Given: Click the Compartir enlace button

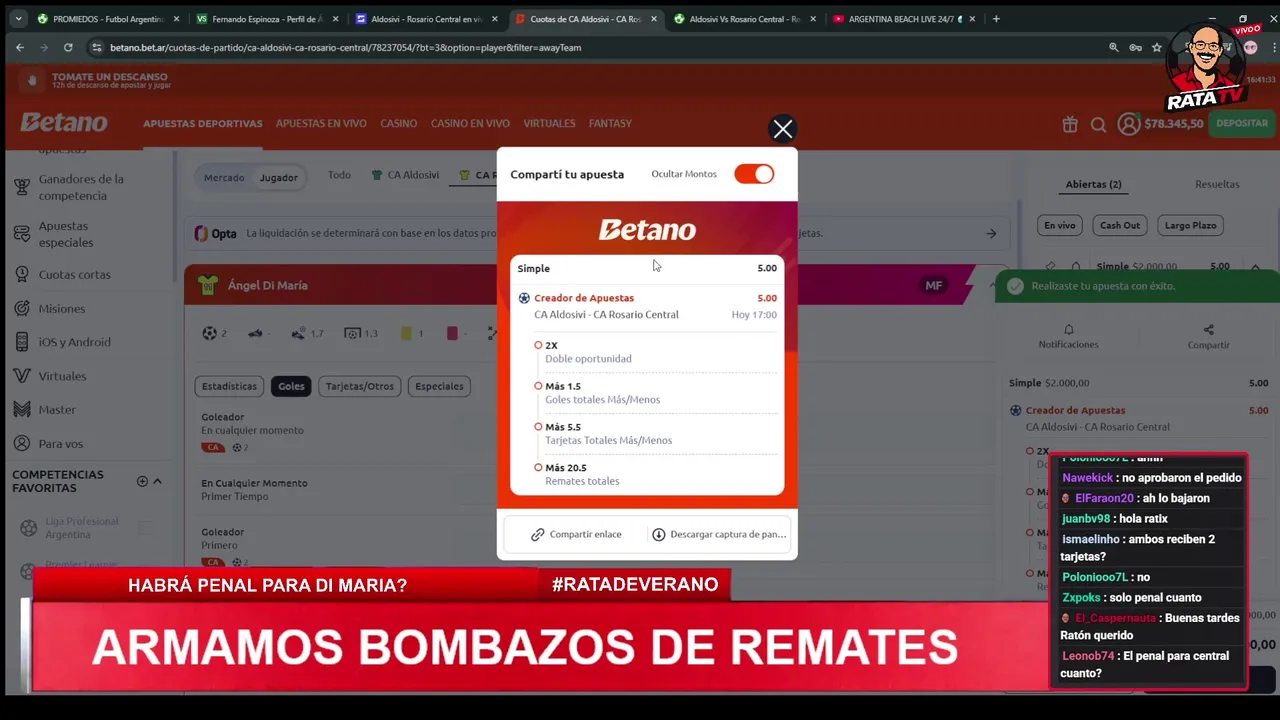Looking at the screenshot, I should (x=575, y=534).
